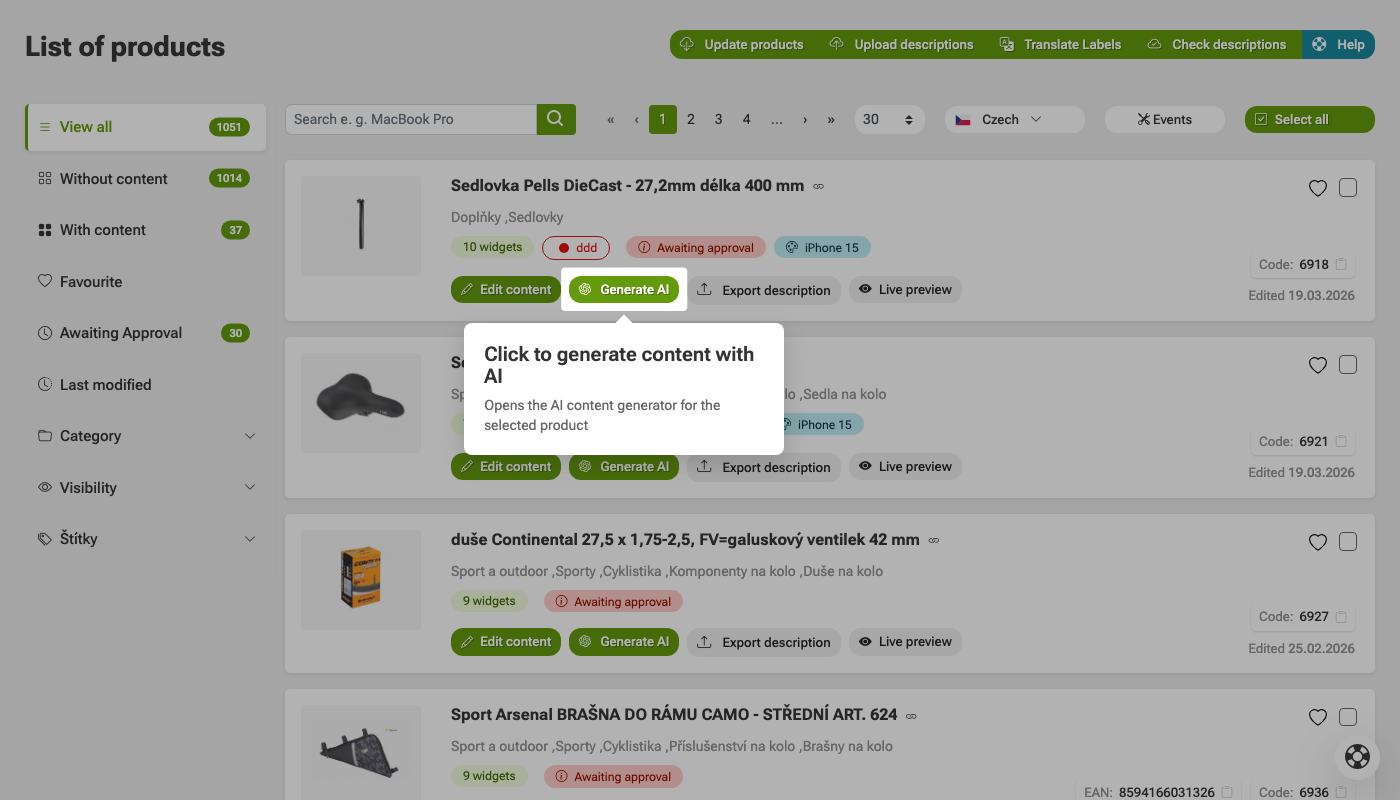Click Check descriptions button

tap(1217, 44)
